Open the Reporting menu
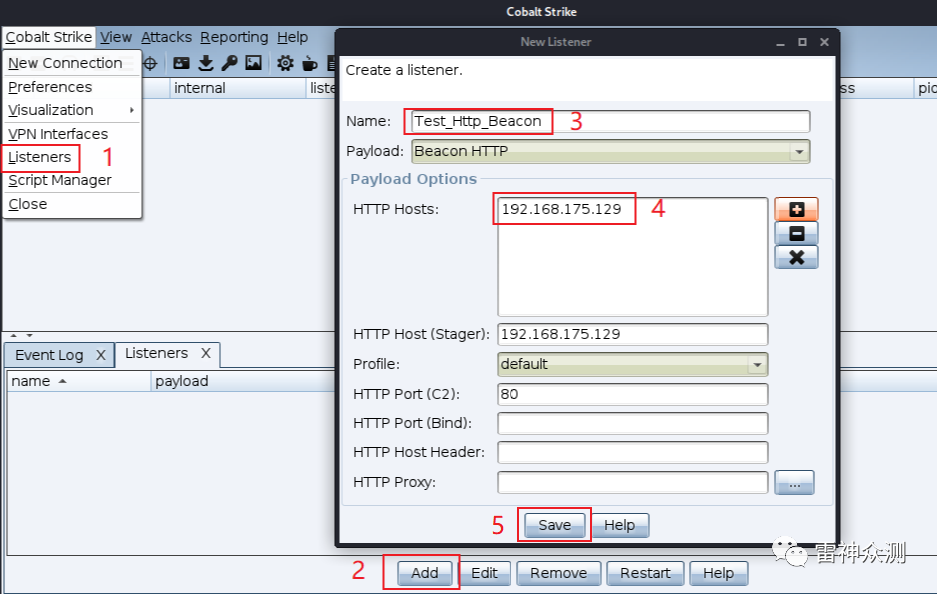This screenshot has width=937, height=594. [234, 37]
